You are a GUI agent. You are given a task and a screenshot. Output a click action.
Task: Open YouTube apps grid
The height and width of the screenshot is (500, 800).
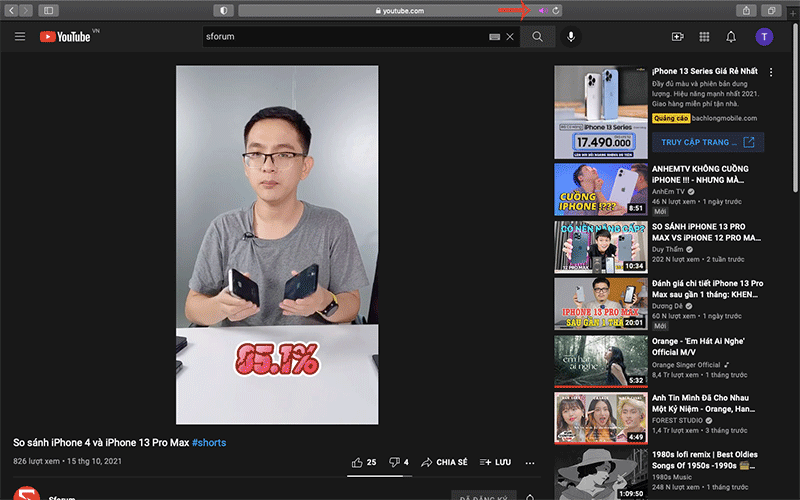[704, 36]
